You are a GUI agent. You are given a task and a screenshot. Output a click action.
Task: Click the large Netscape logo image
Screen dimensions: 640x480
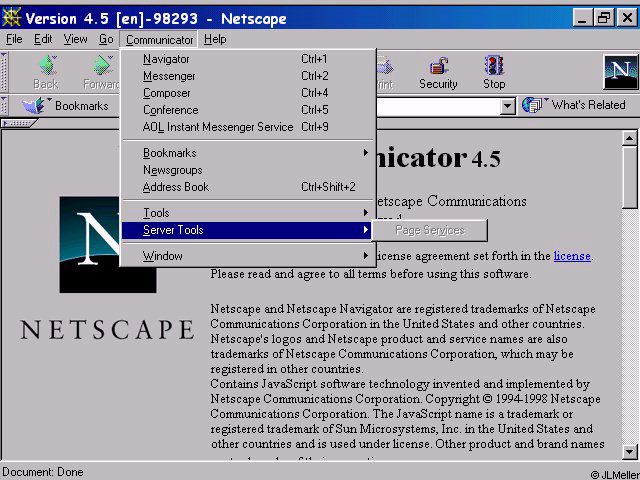tap(108, 244)
